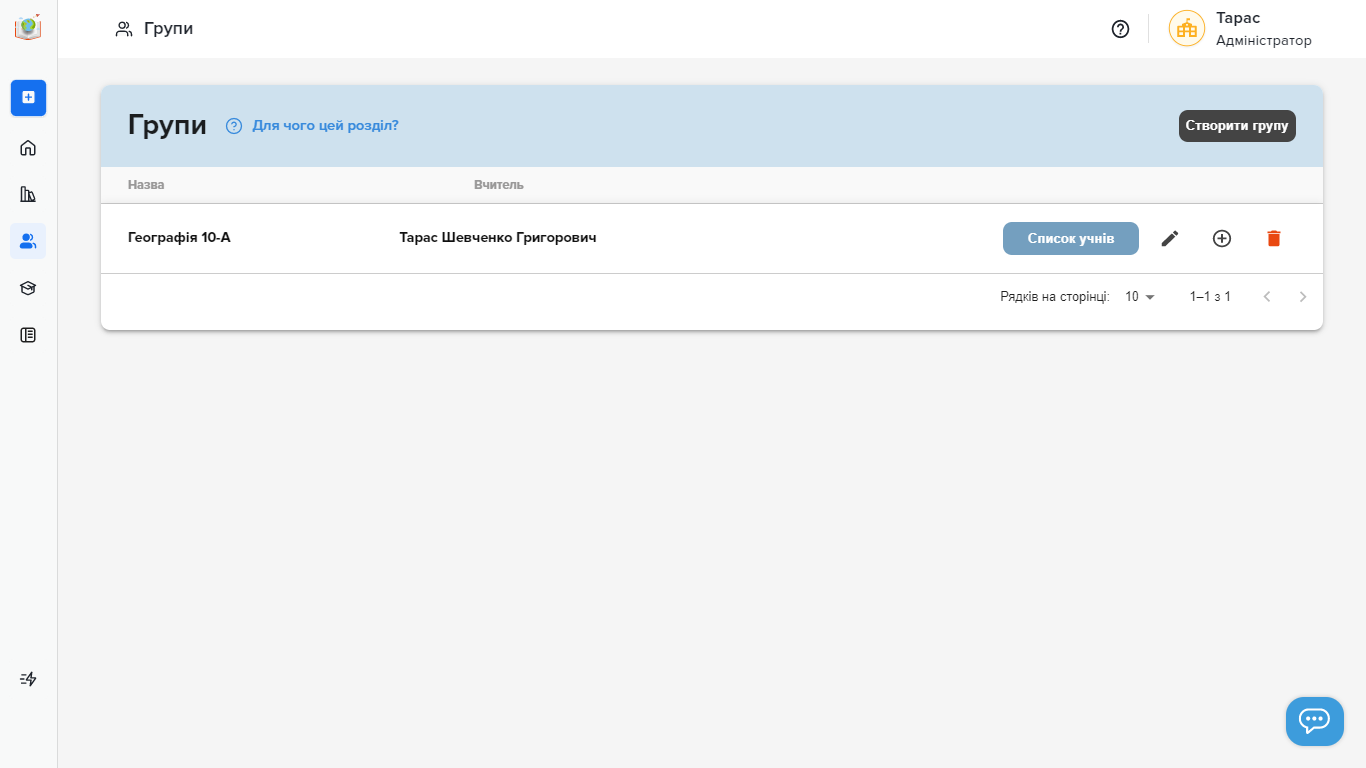1366x768 pixels.
Task: Click teacher Тарас Шевченко Григорович
Action: (498, 238)
